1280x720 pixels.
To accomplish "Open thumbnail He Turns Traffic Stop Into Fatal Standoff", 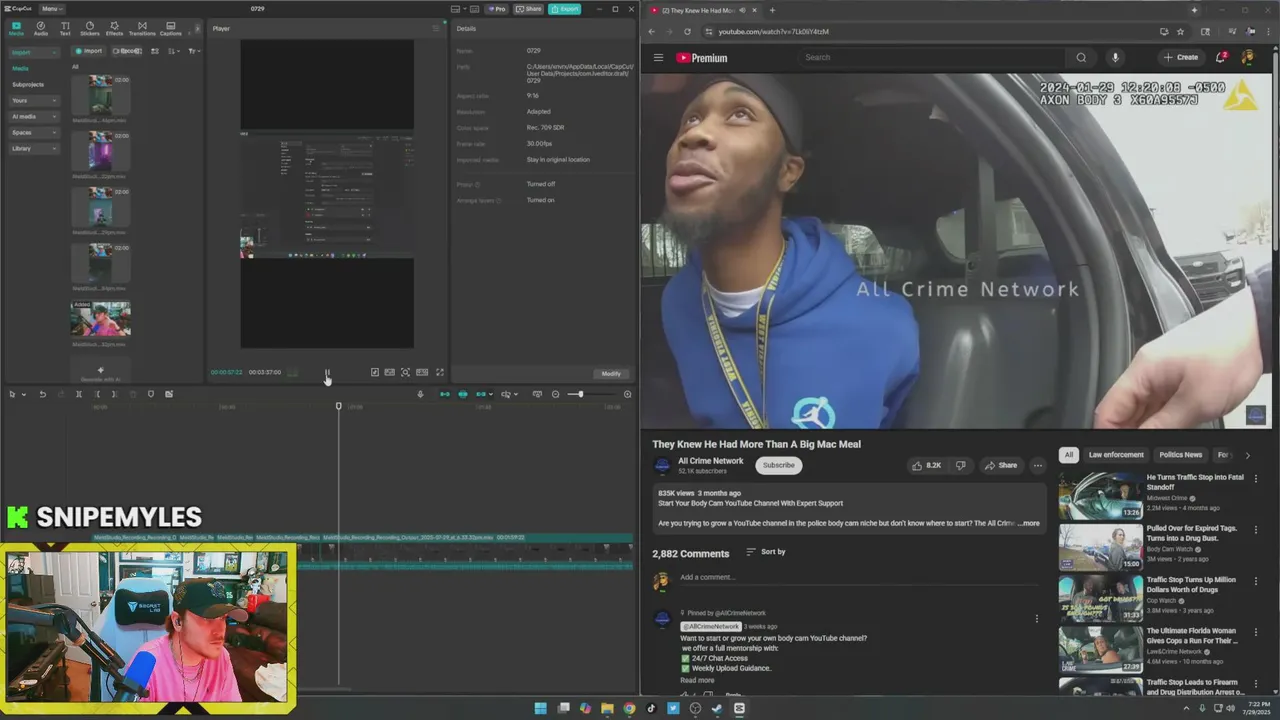I will point(1100,495).
